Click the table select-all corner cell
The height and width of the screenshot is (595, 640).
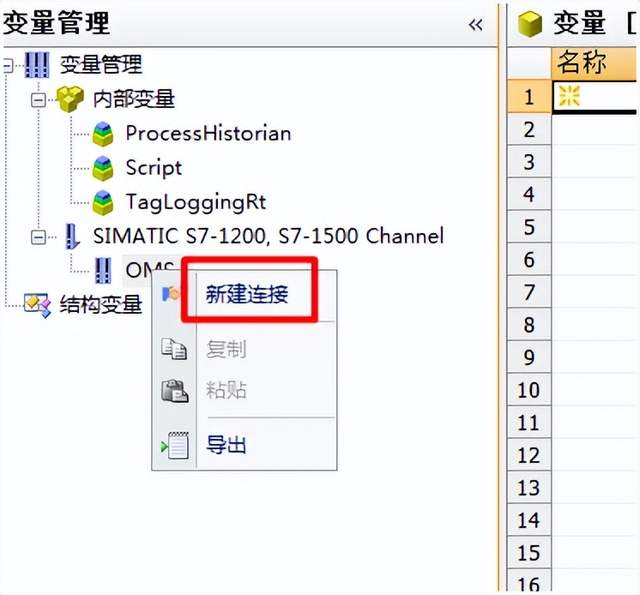[x=529, y=63]
